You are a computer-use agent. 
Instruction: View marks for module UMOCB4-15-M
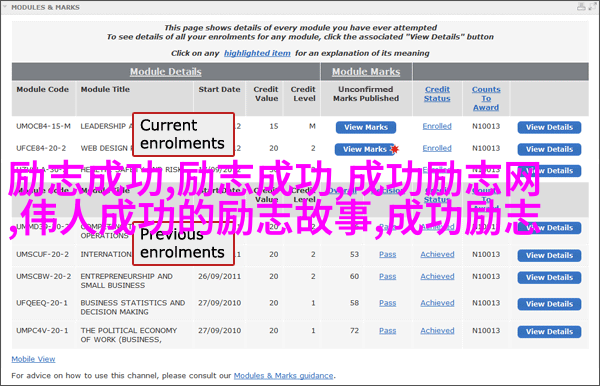pyautogui.click(x=366, y=127)
